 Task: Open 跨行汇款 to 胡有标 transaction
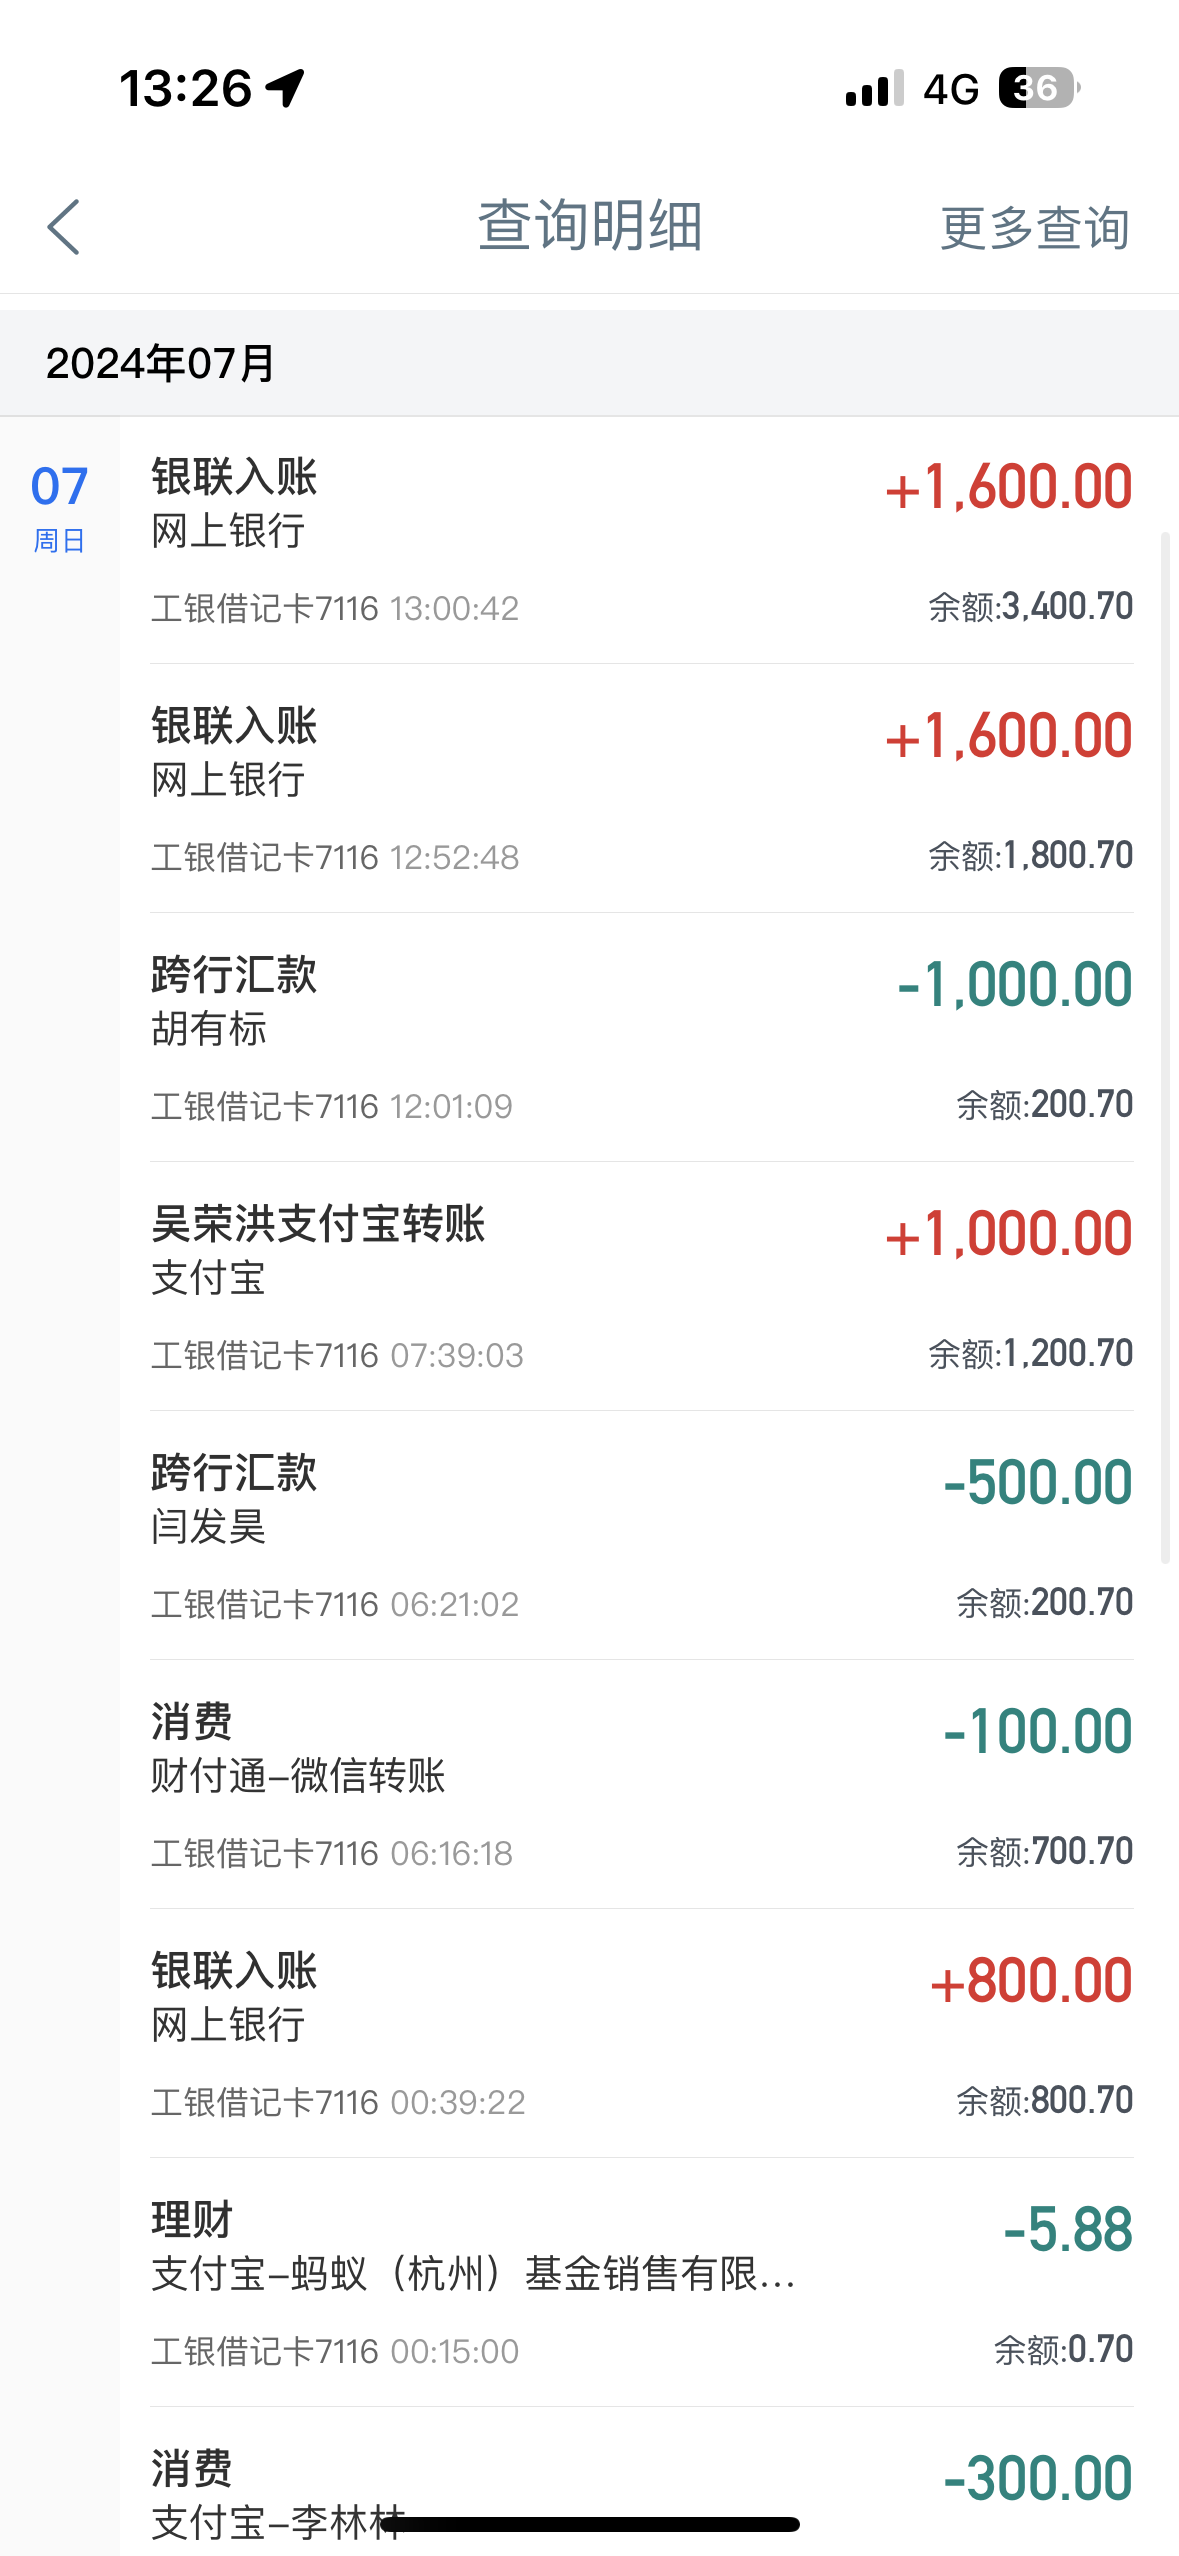(640, 1037)
